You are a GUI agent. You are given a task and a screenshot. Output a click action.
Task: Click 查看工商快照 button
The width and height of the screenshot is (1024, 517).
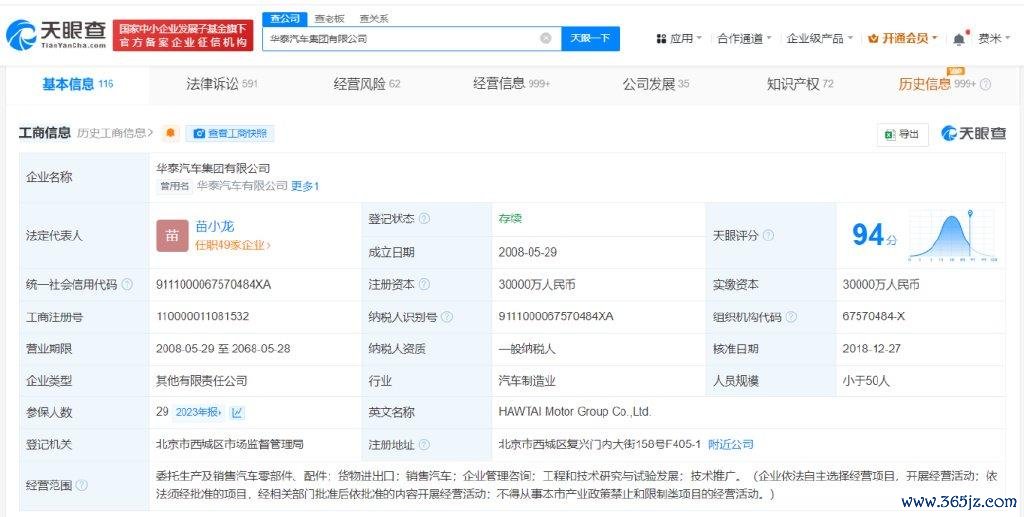(x=231, y=133)
